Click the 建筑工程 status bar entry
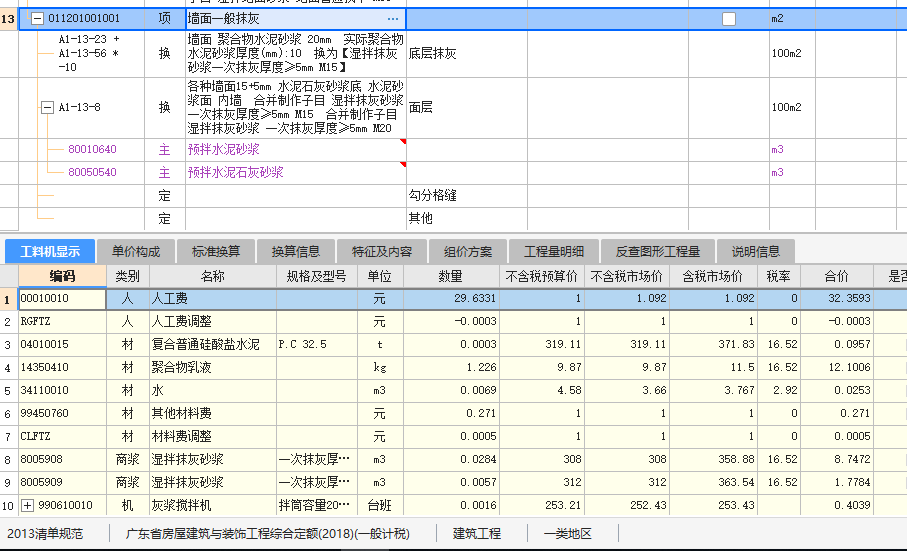907x551 pixels. click(x=477, y=534)
